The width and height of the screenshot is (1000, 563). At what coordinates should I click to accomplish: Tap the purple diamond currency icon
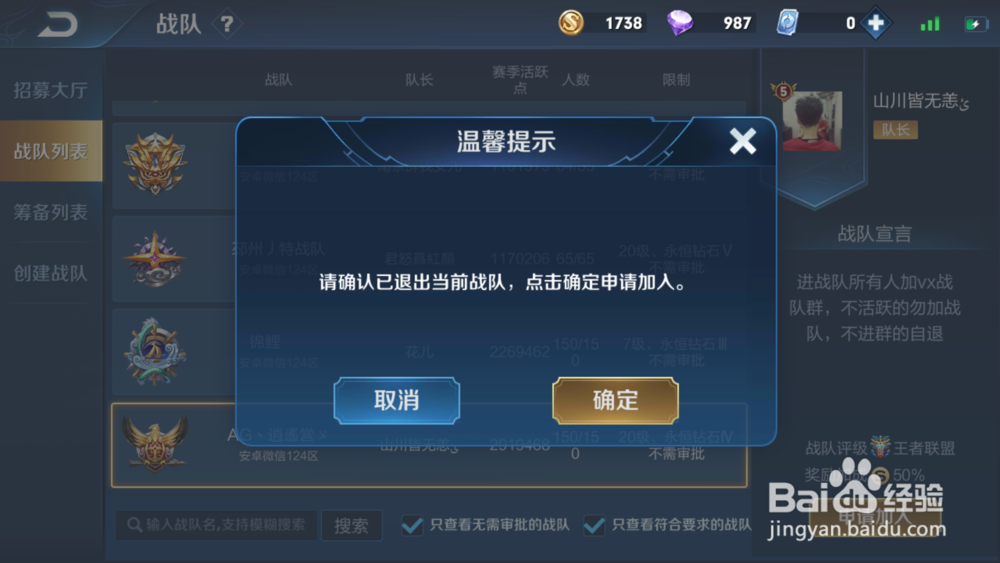click(x=680, y=24)
